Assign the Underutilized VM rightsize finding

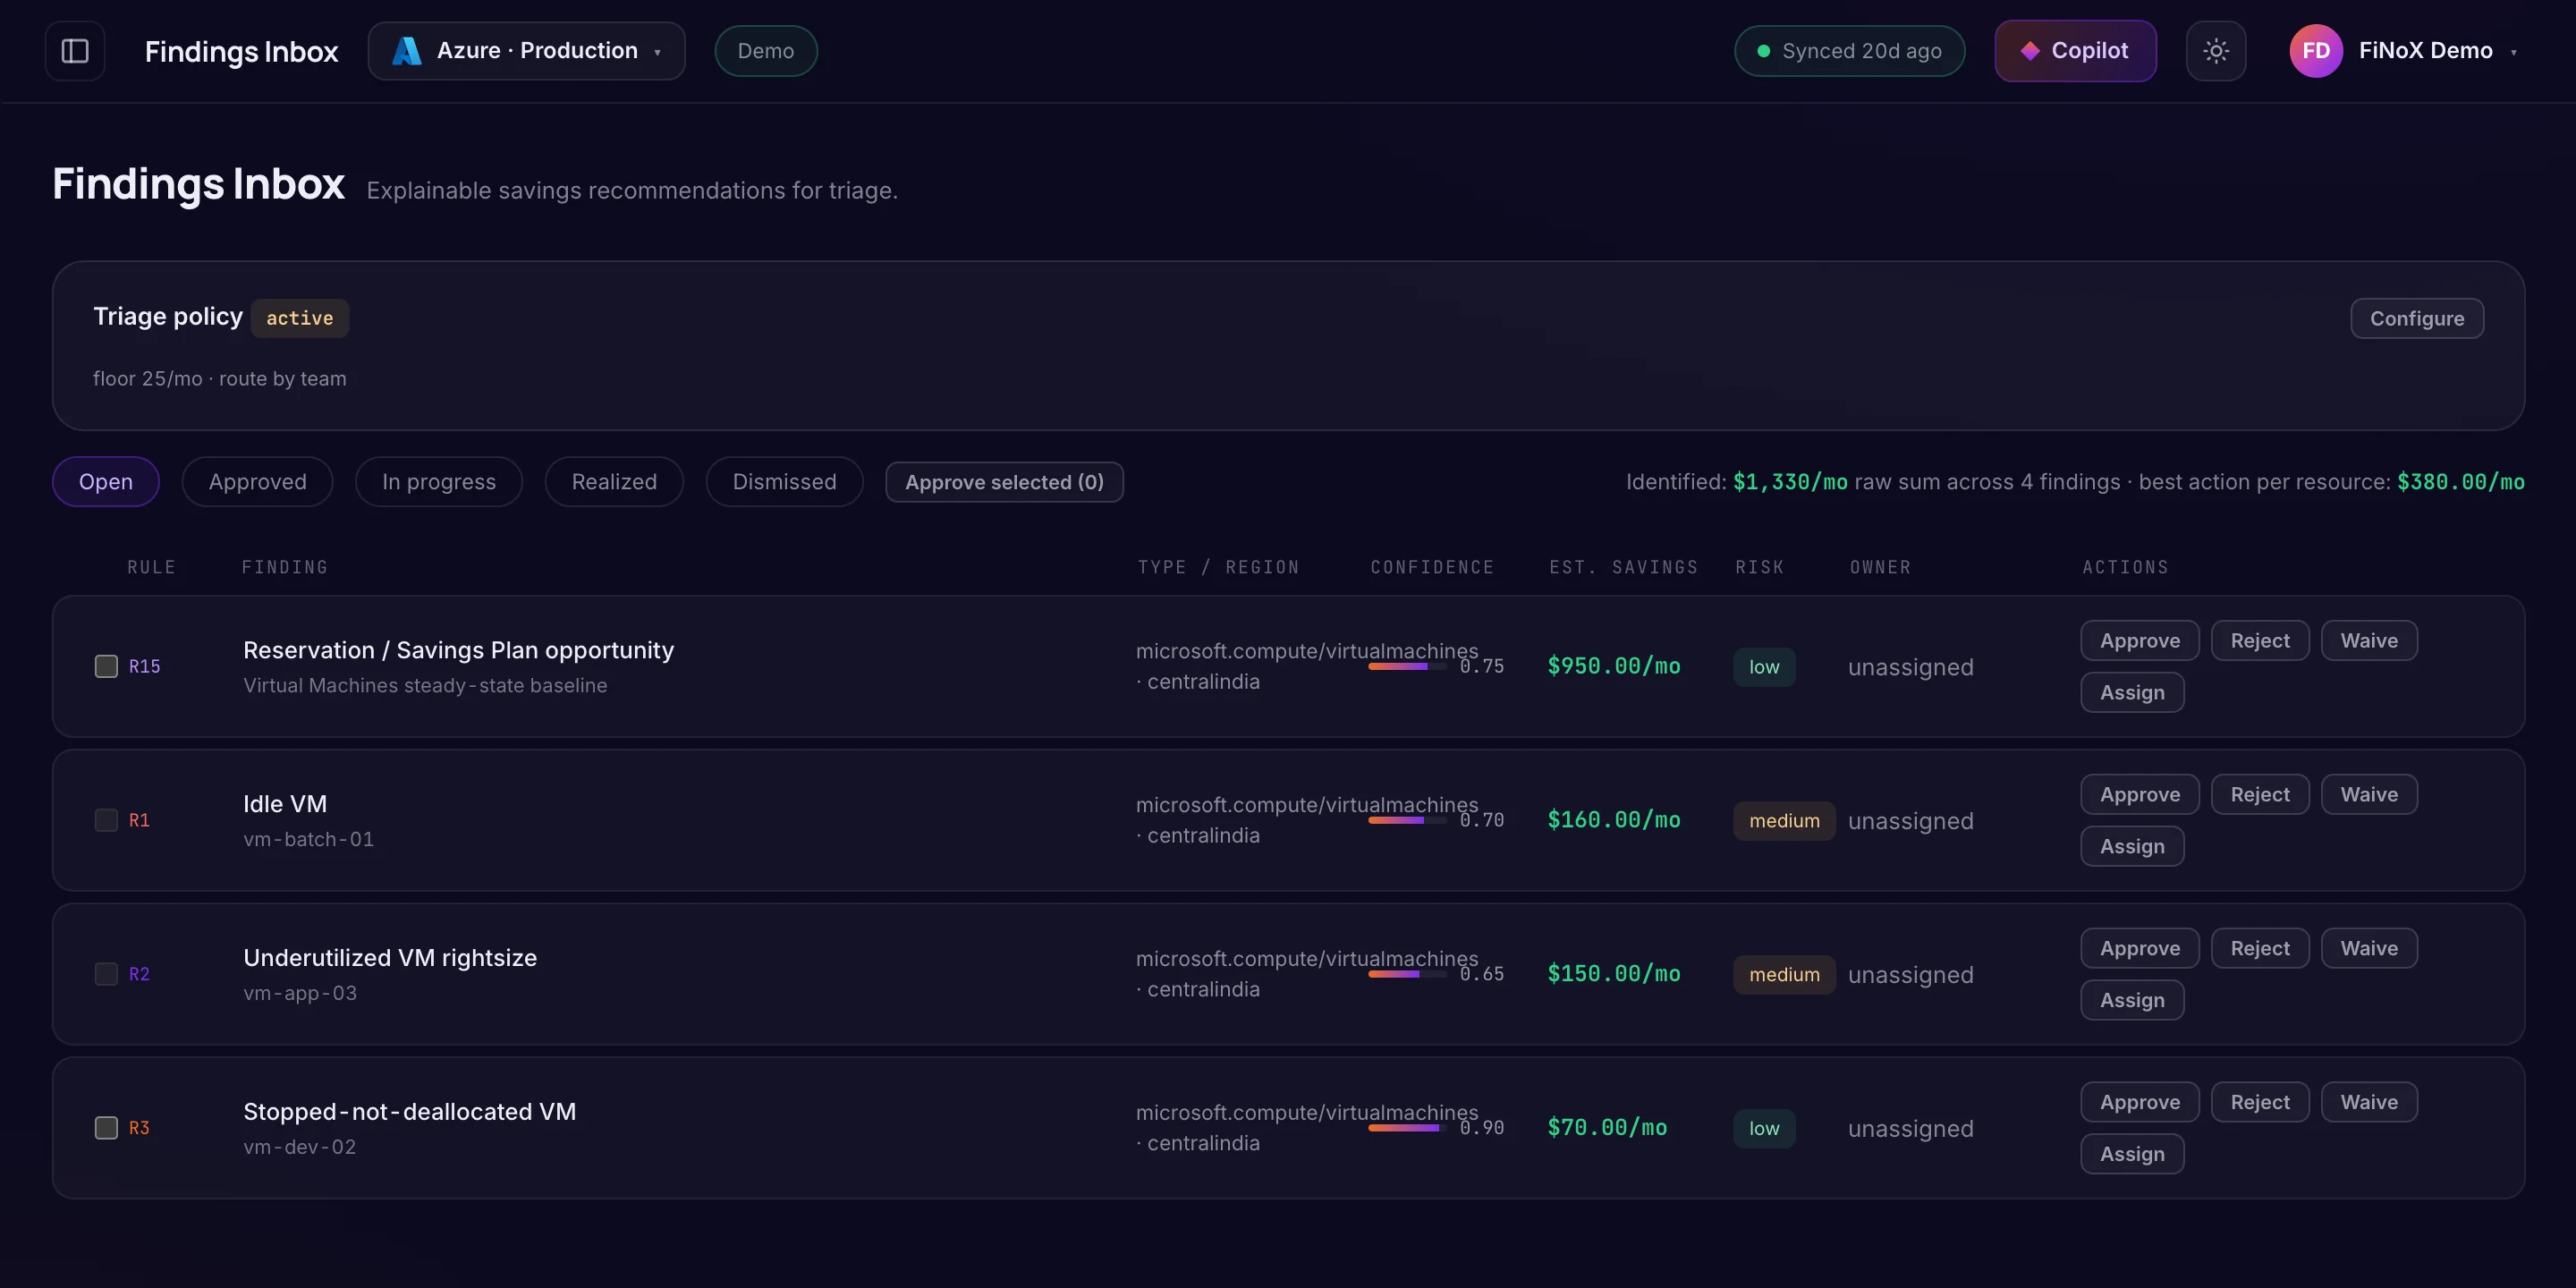click(2132, 1001)
